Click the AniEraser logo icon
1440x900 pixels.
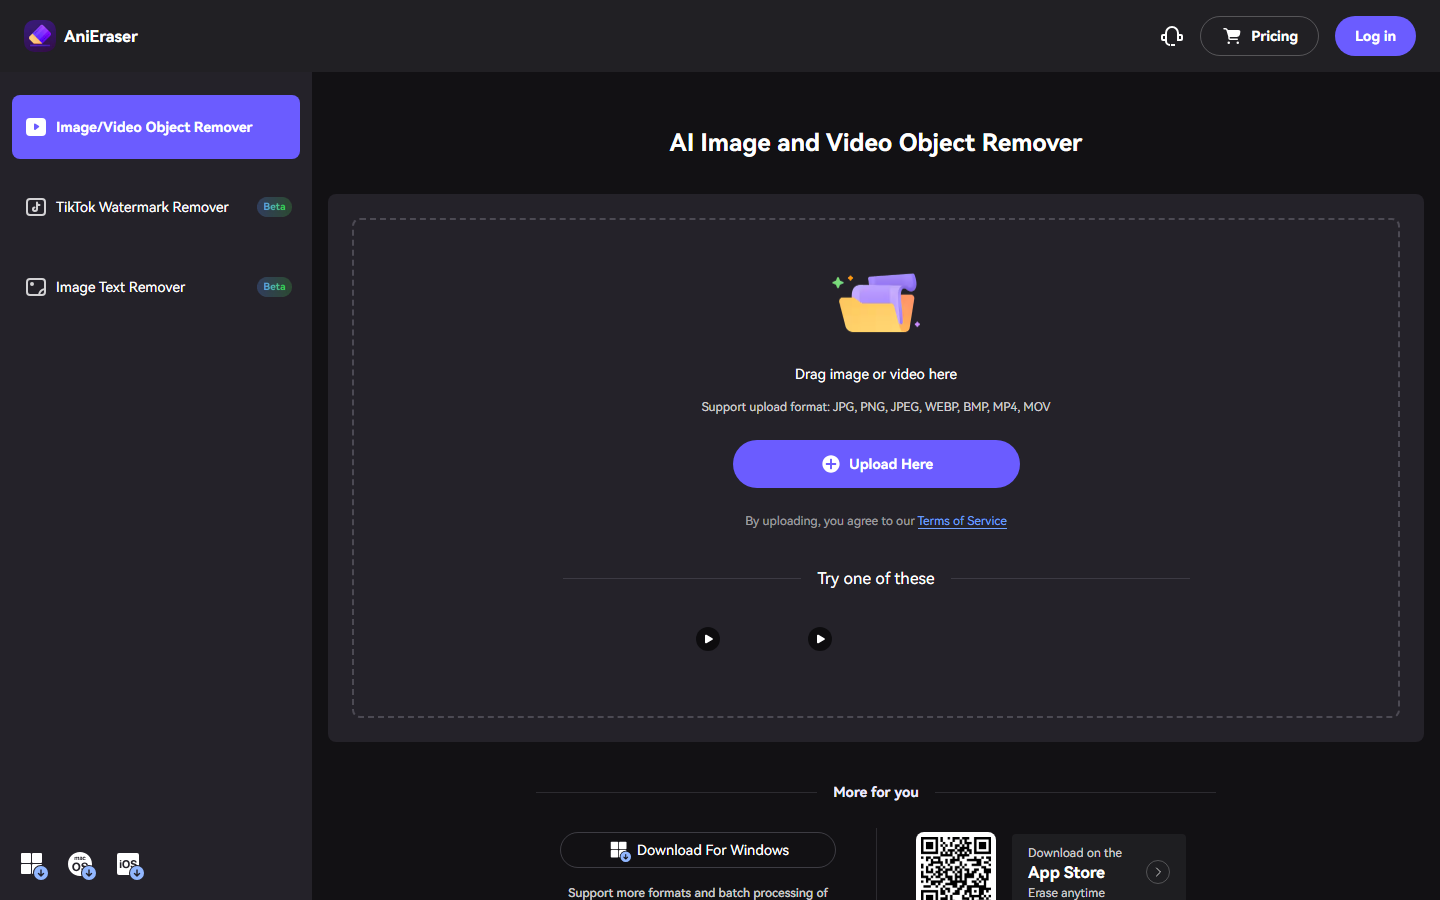coord(39,35)
